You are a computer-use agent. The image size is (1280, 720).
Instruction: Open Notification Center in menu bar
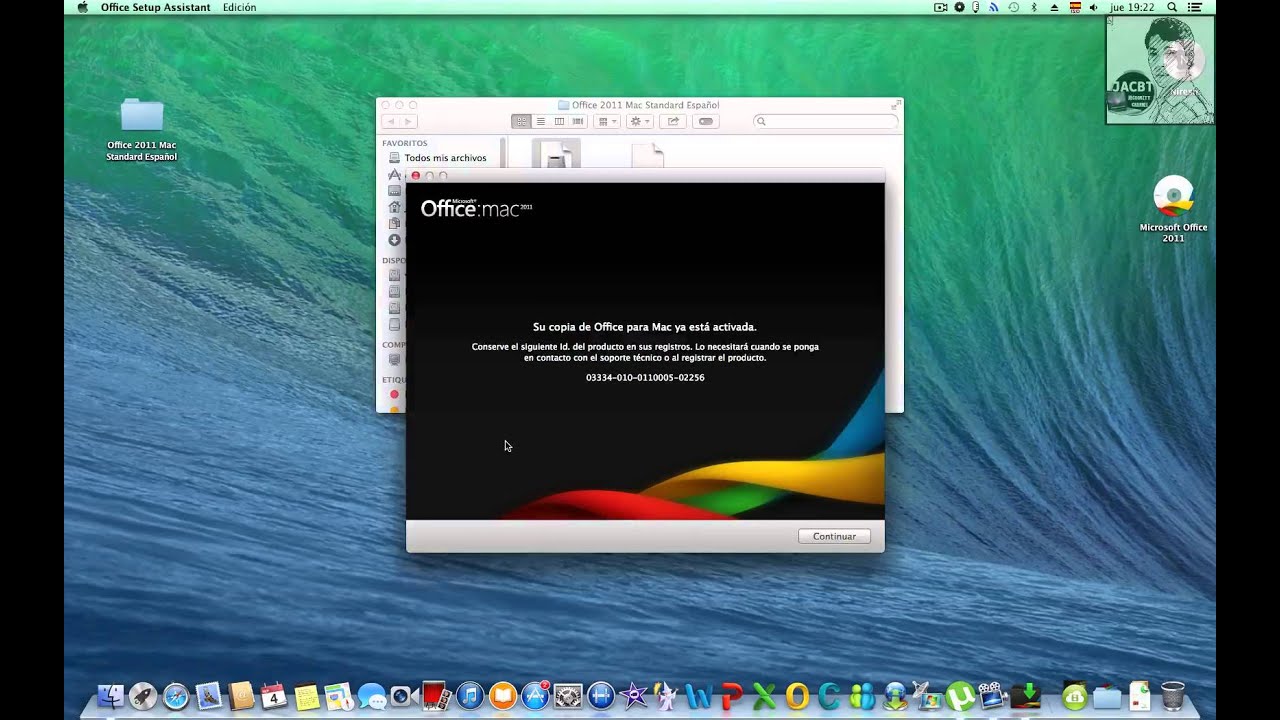pos(1194,7)
